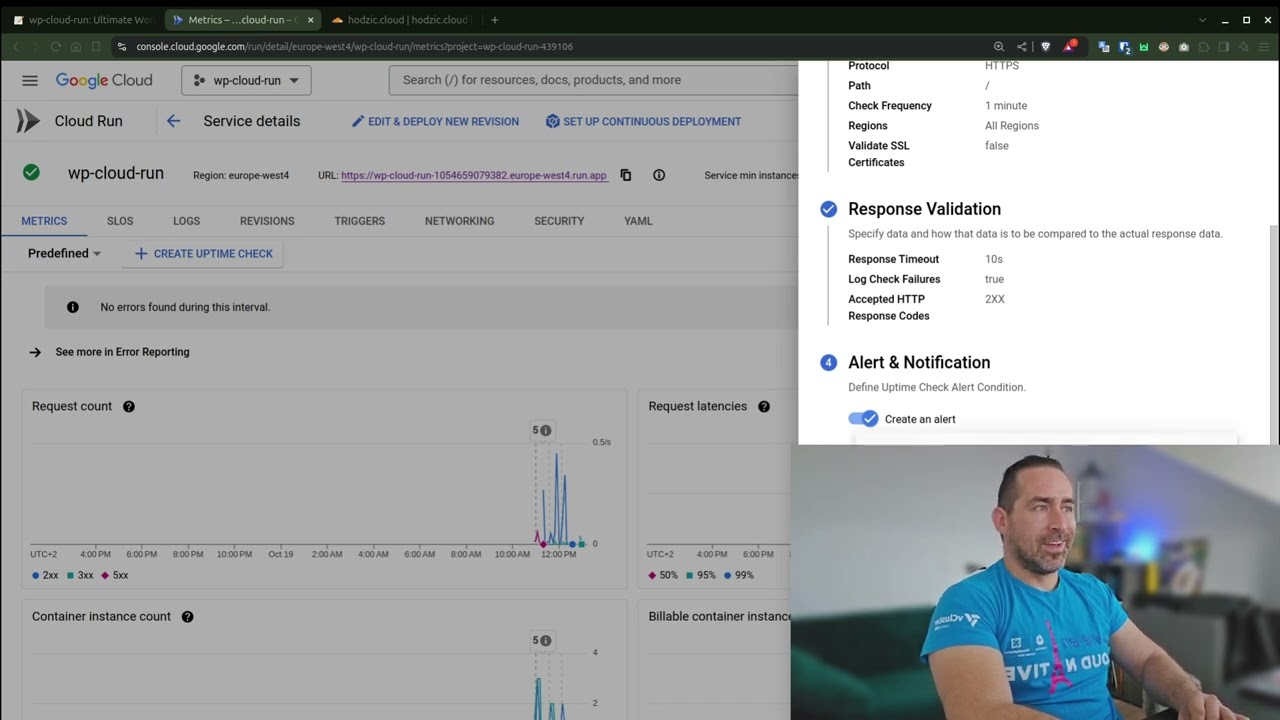The height and width of the screenshot is (720, 1280).
Task: Click the translate extension icon
Action: [x=1104, y=47]
